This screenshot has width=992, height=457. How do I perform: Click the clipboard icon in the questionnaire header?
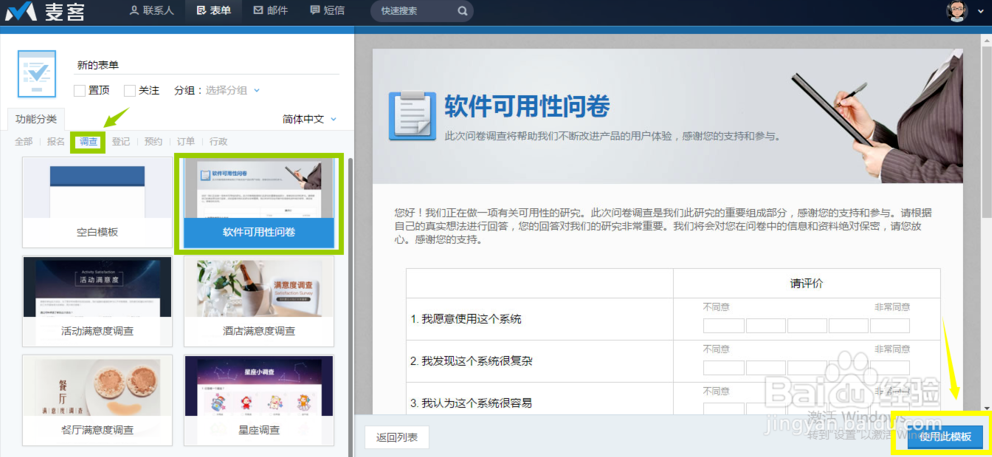(x=411, y=114)
